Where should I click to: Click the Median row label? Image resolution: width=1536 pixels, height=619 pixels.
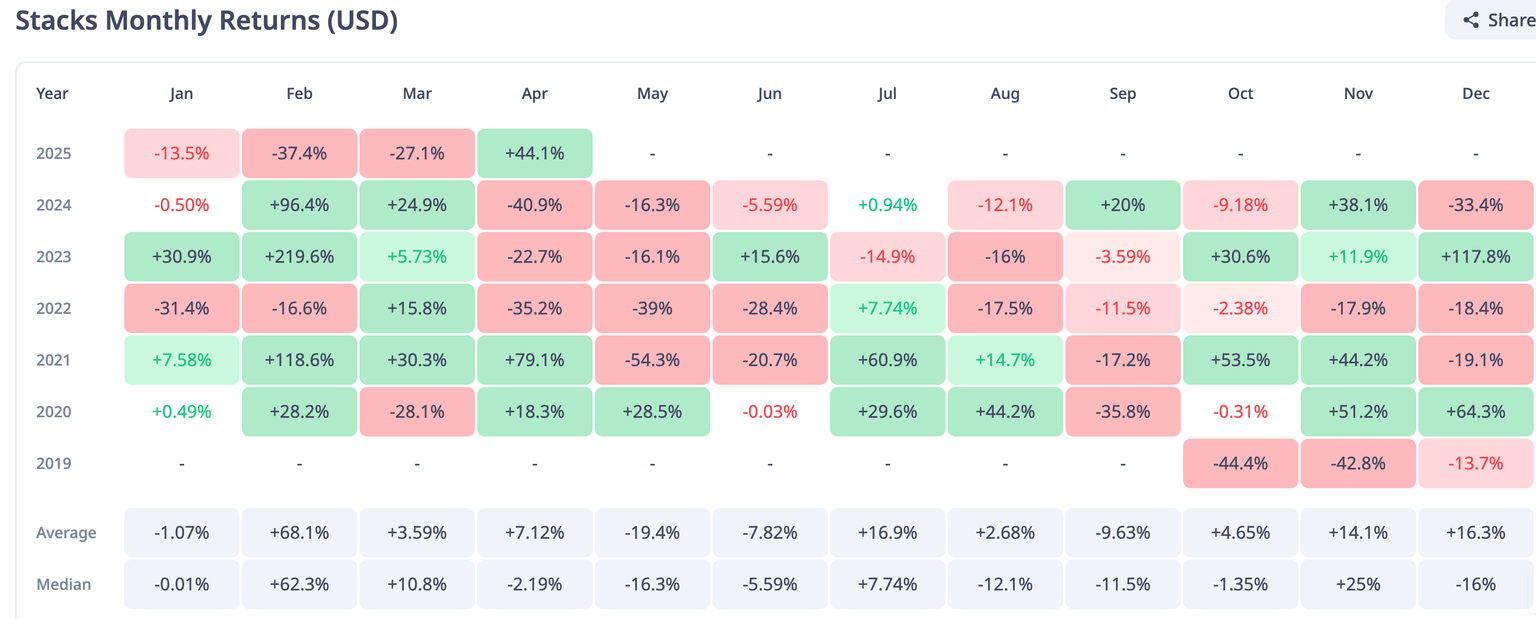click(61, 584)
